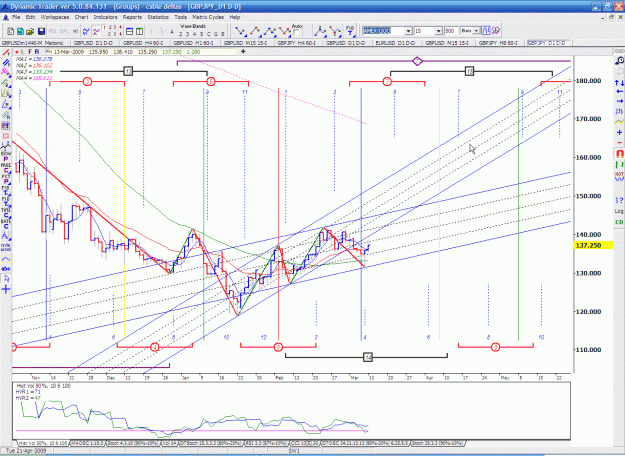Click the blue fork projection tool icon

(x=320, y=31)
